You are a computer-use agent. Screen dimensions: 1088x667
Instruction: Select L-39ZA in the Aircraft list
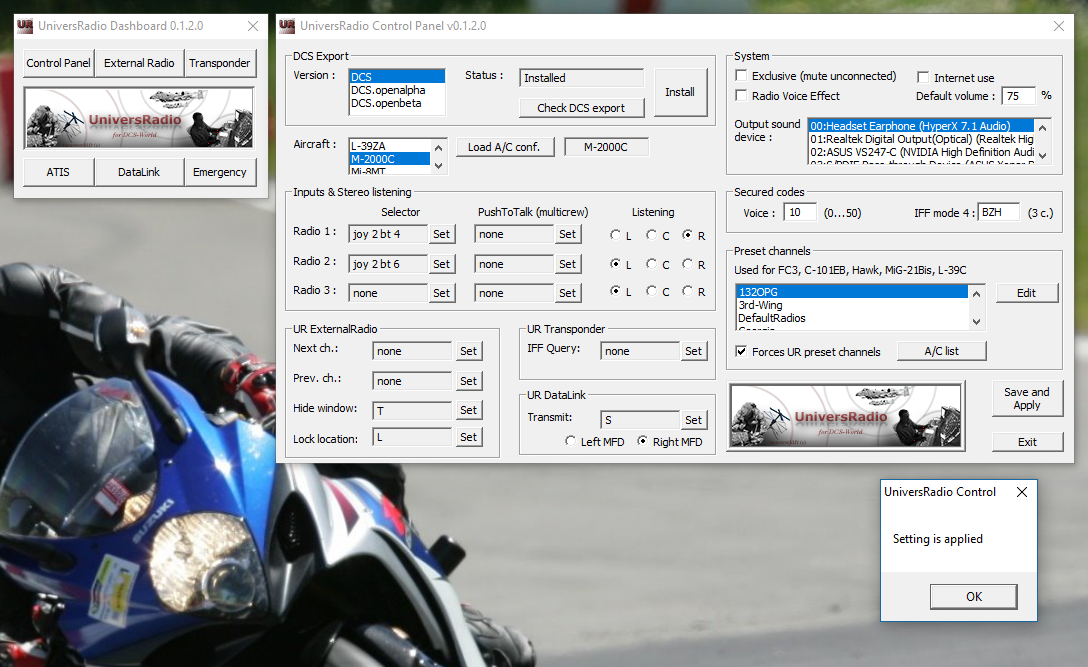pyautogui.click(x=389, y=146)
